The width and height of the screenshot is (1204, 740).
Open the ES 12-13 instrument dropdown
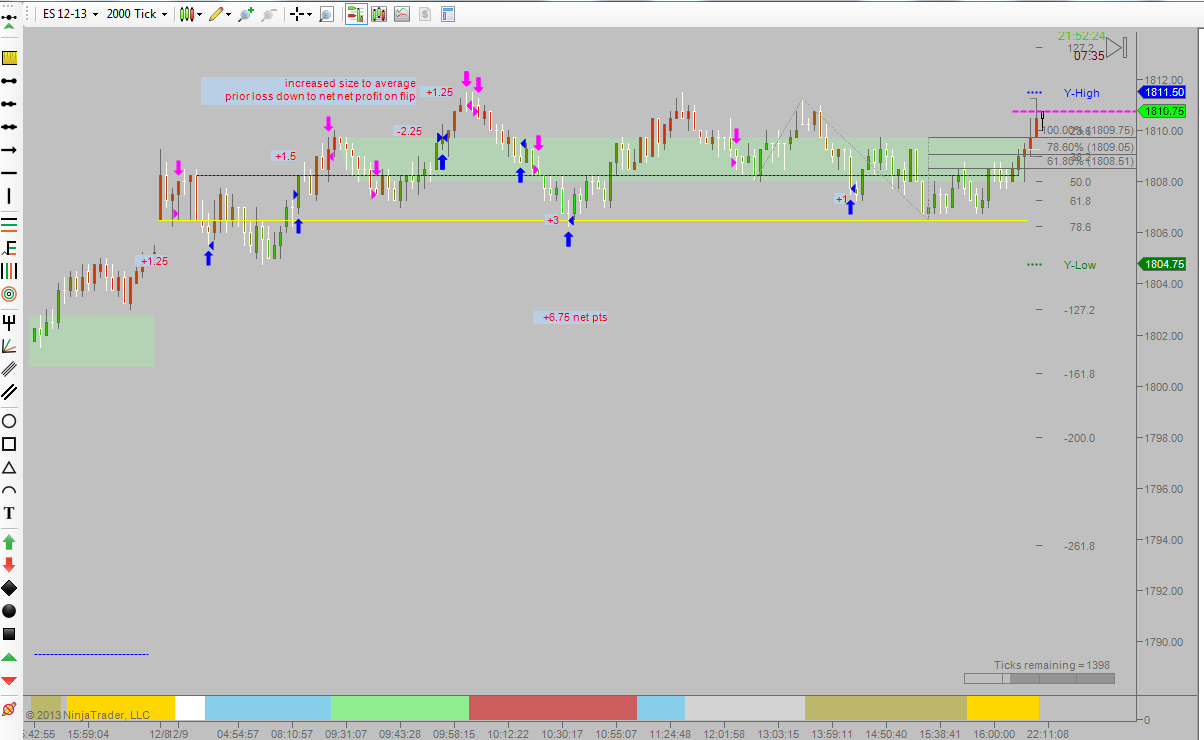point(70,14)
